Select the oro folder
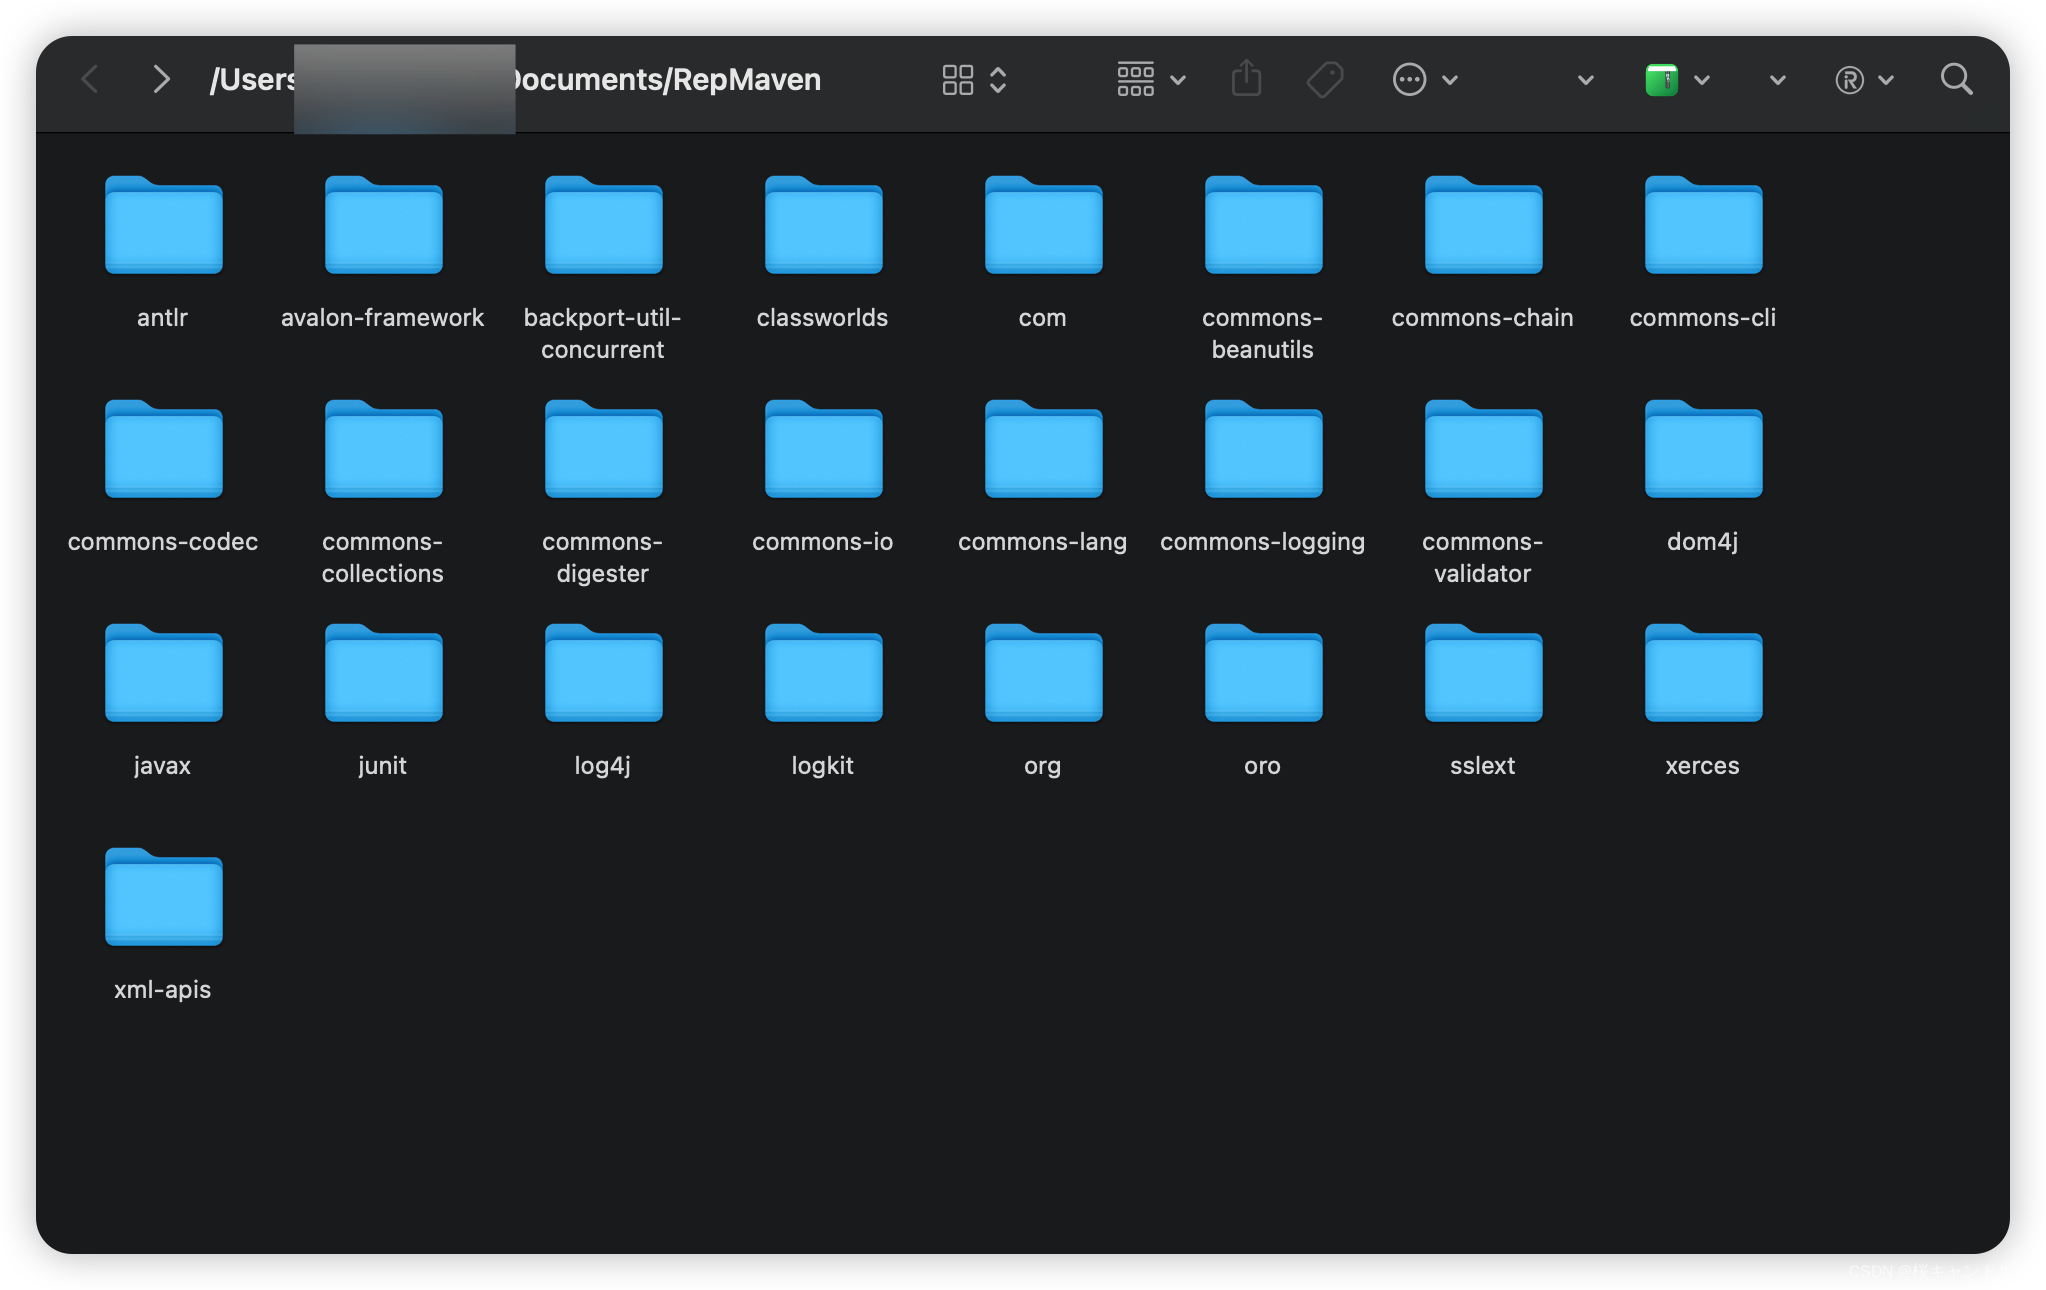This screenshot has height=1290, width=2046. click(x=1264, y=672)
